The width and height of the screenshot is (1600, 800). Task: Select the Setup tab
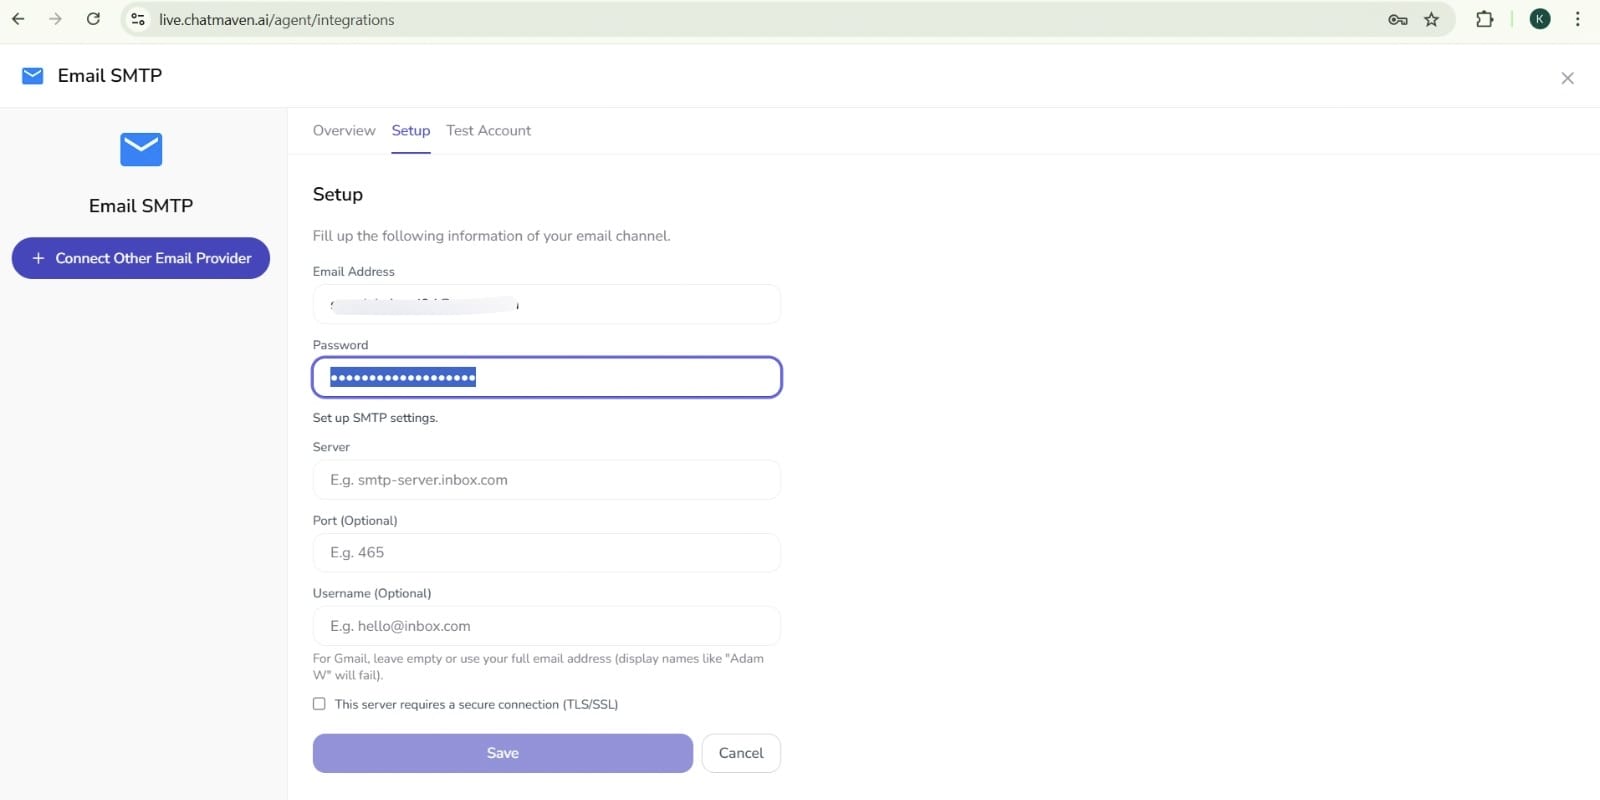tap(411, 131)
